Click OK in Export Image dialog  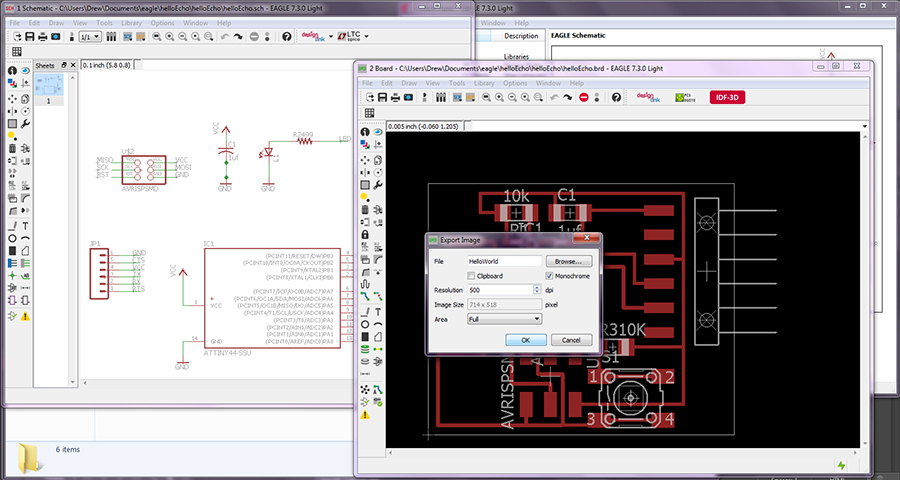coord(525,340)
